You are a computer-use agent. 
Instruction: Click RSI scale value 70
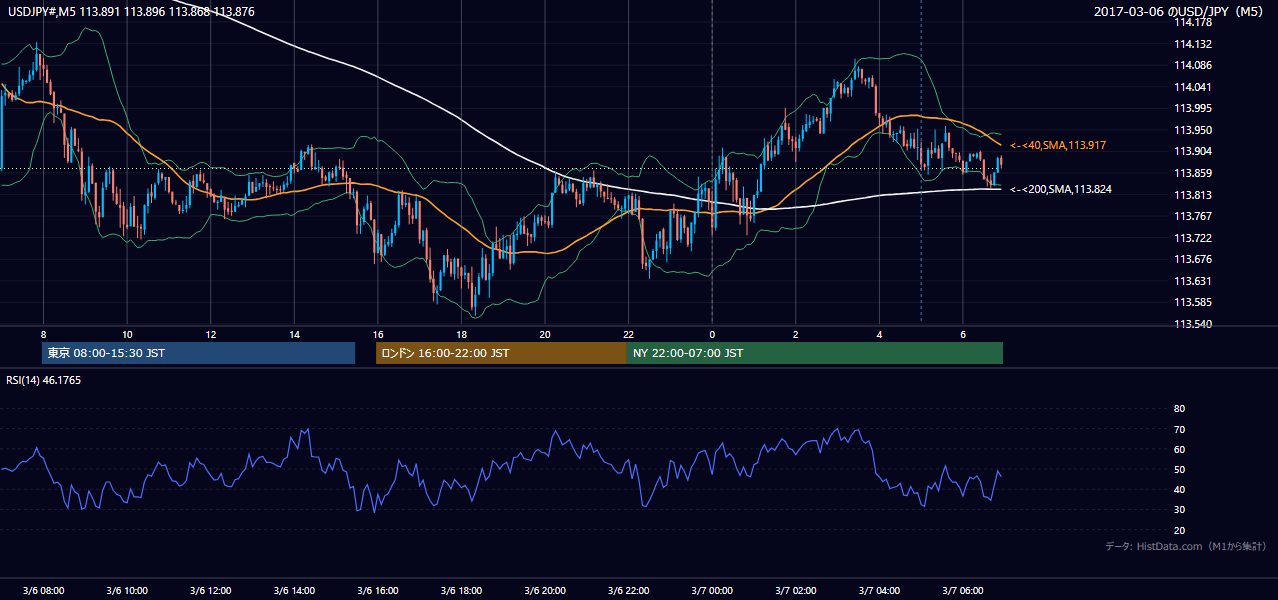[x=1180, y=429]
